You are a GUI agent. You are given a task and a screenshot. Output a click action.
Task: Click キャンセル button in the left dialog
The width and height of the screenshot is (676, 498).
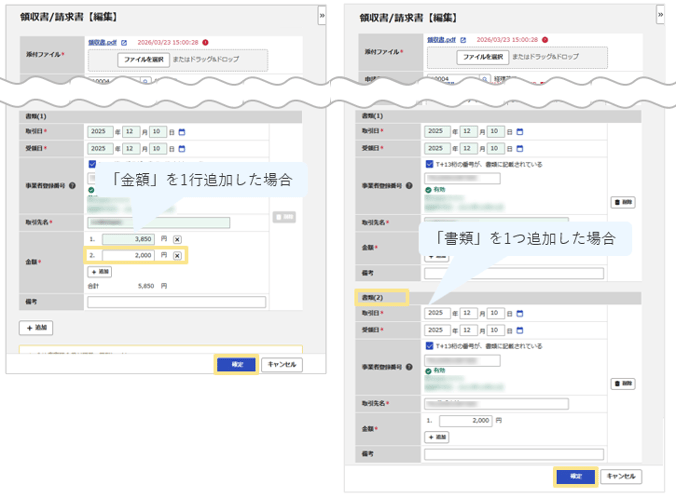click(282, 364)
